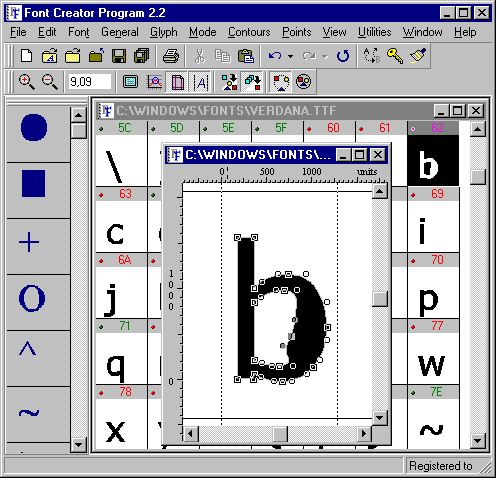Image resolution: width=496 pixels, height=478 pixels.
Task: Select the j glyph cell 6A
Action: [121, 286]
